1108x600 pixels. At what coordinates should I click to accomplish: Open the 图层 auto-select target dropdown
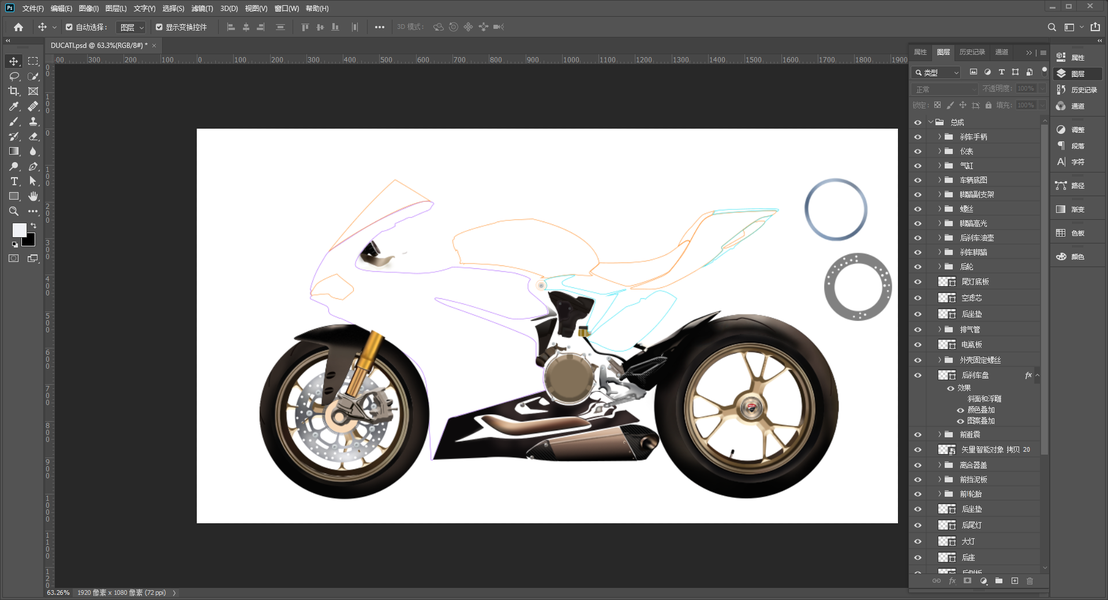131,27
